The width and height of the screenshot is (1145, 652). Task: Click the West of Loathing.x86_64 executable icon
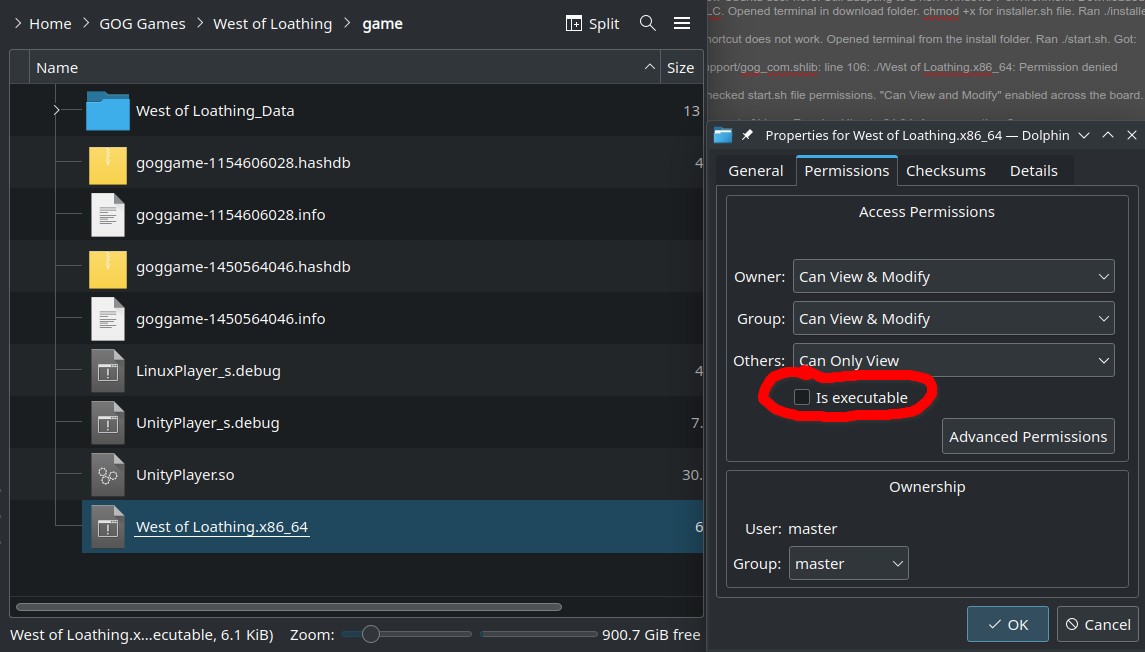click(107, 527)
